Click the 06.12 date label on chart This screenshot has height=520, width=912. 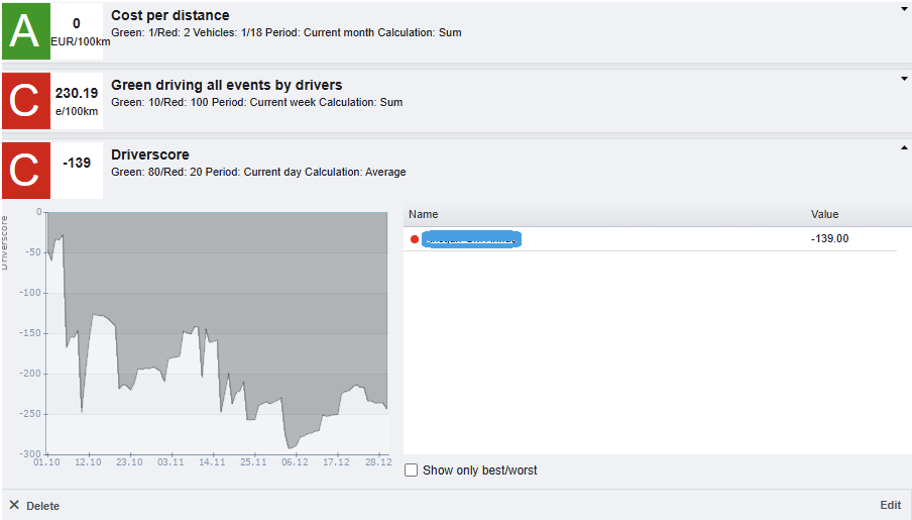click(x=295, y=462)
